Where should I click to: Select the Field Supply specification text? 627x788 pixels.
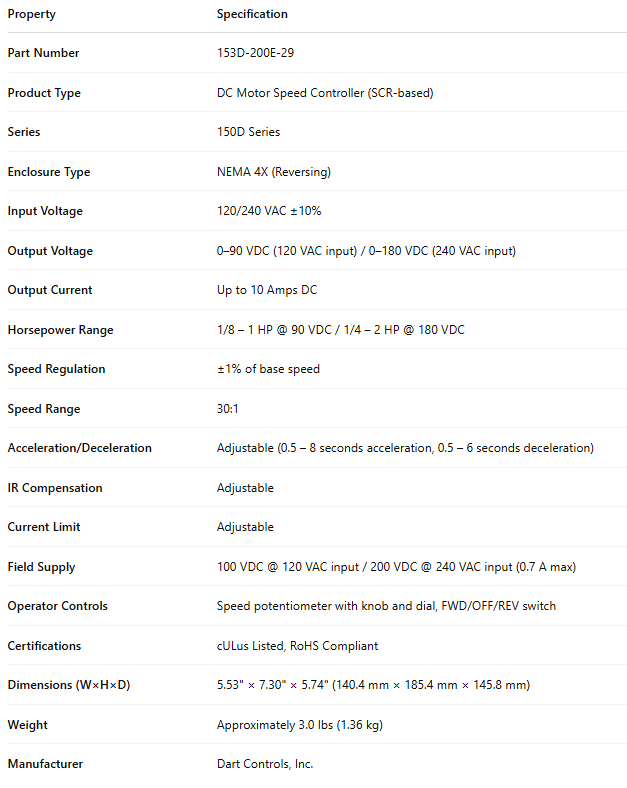[396, 567]
